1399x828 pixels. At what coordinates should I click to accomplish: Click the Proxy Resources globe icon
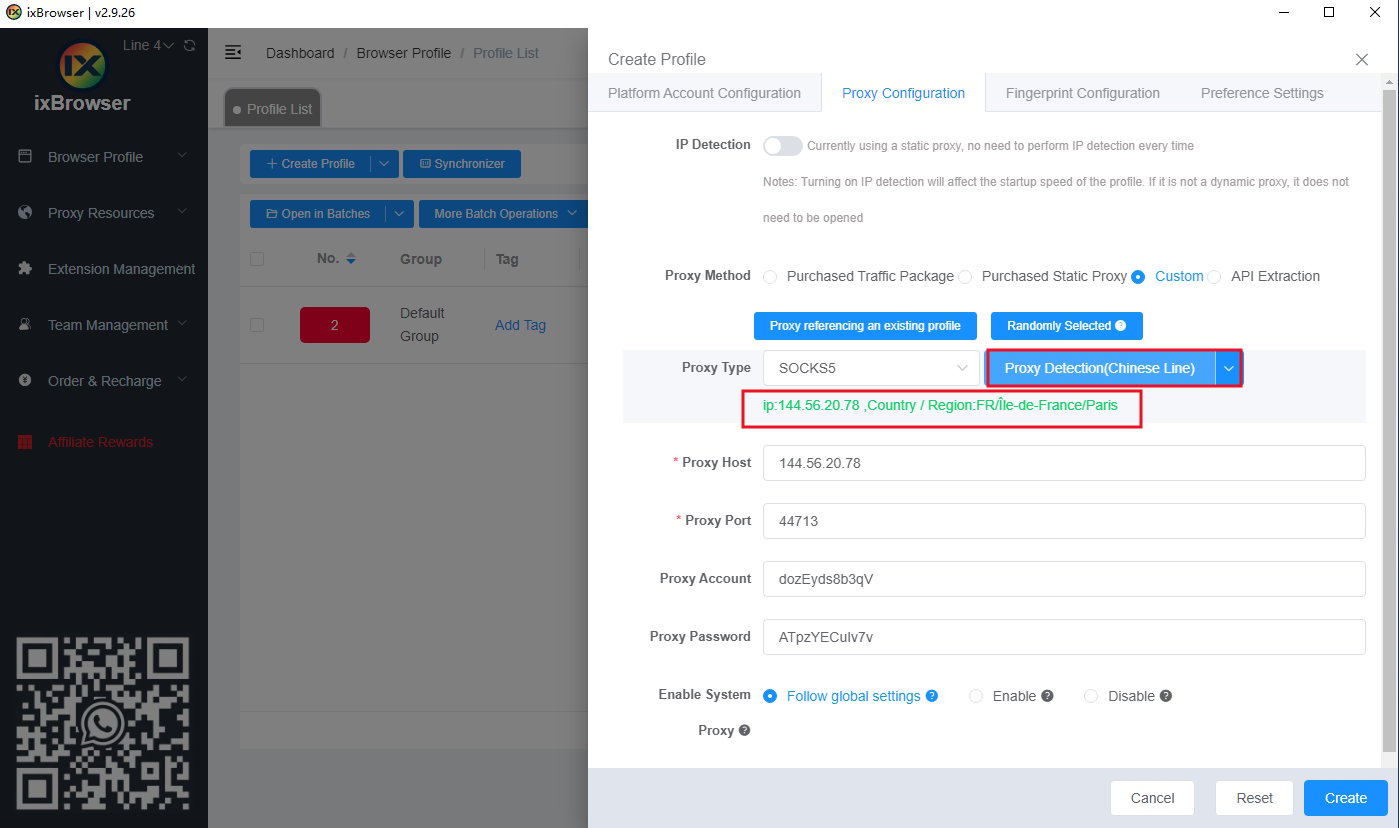pos(26,213)
